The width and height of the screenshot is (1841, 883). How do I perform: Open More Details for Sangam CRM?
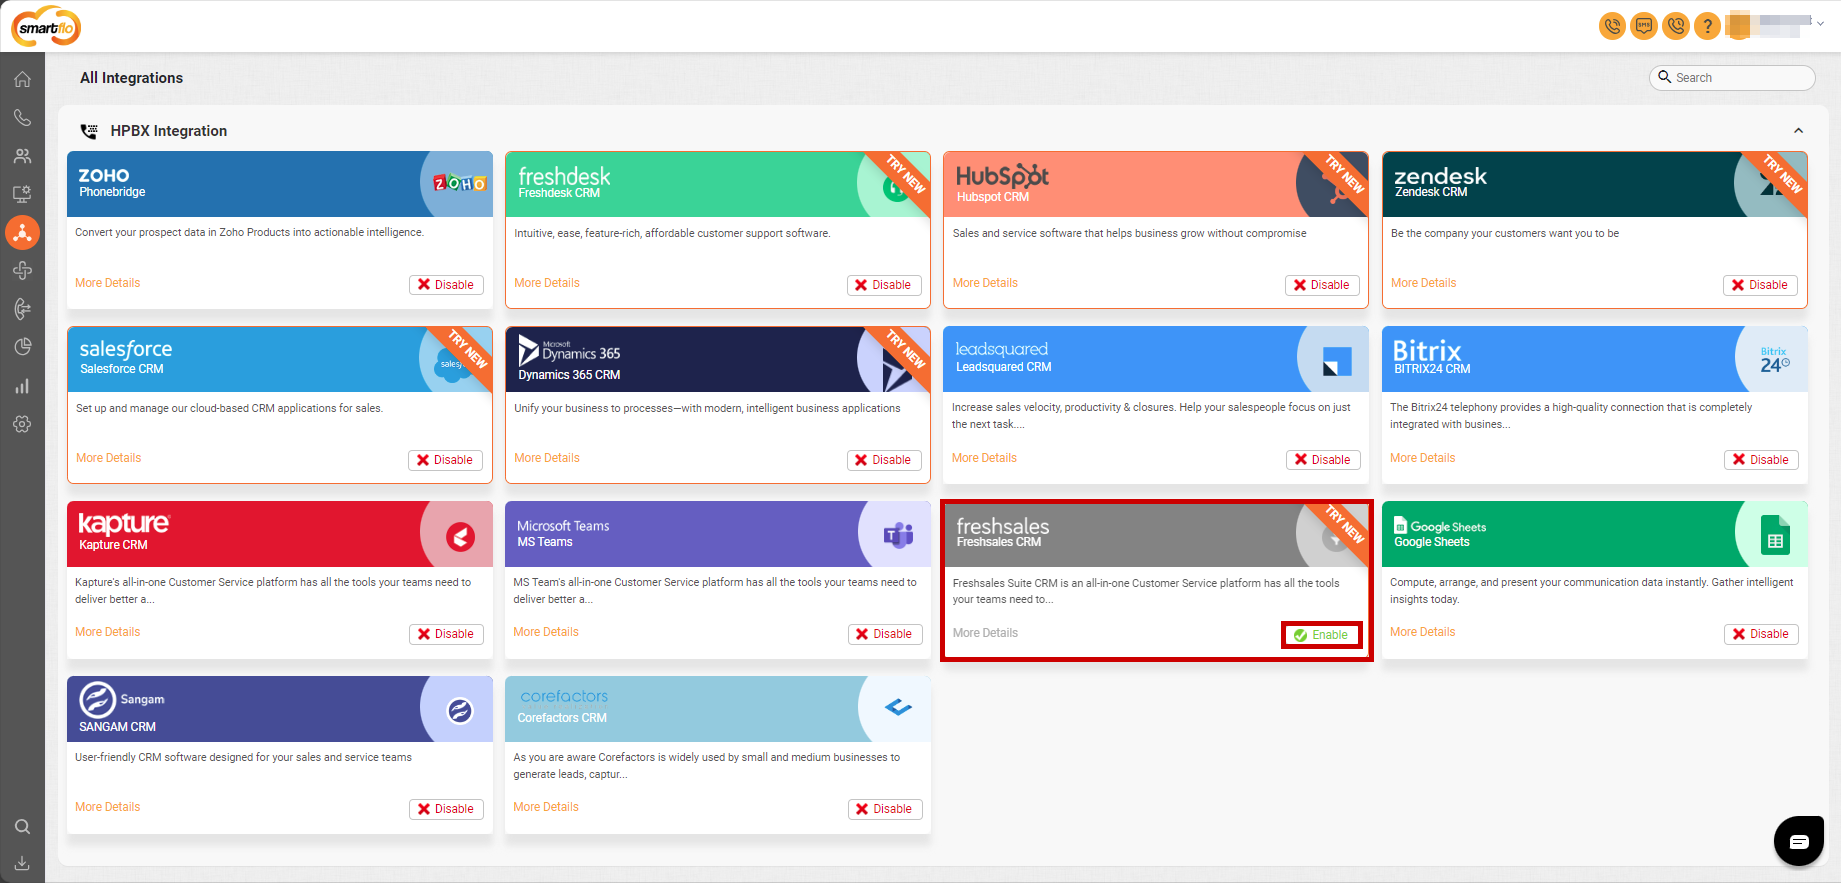(108, 807)
